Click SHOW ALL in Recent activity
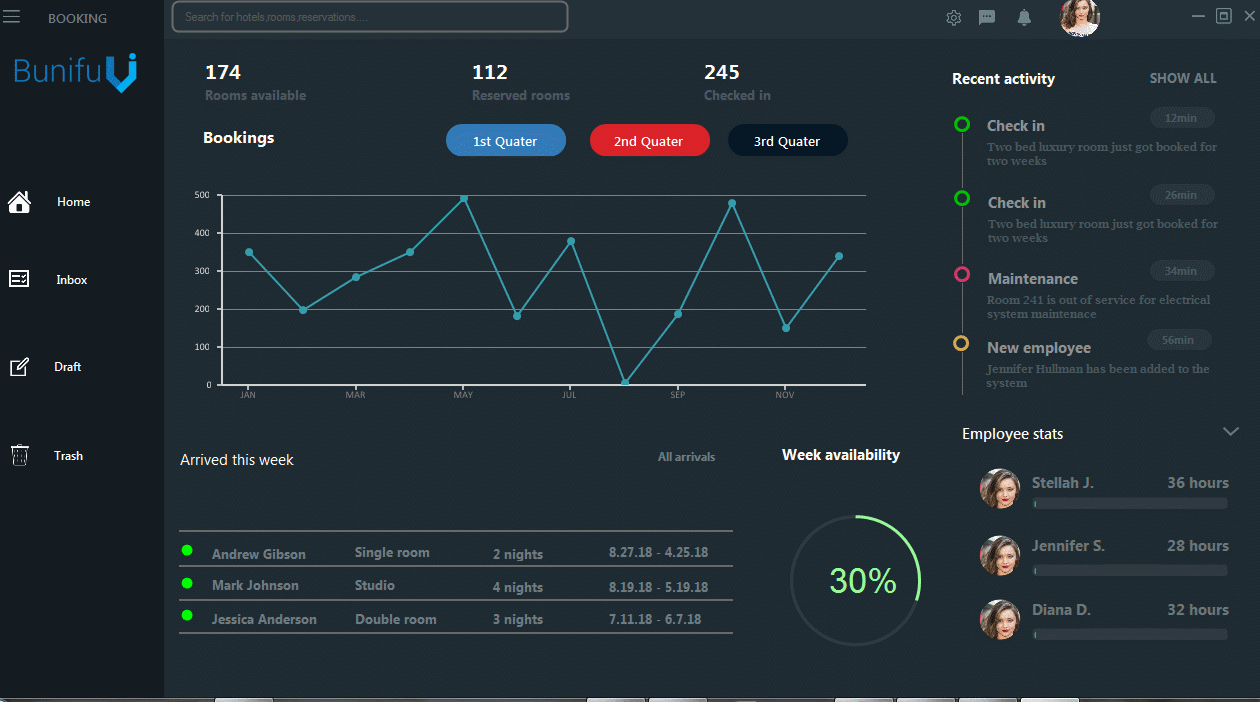 coord(1183,78)
